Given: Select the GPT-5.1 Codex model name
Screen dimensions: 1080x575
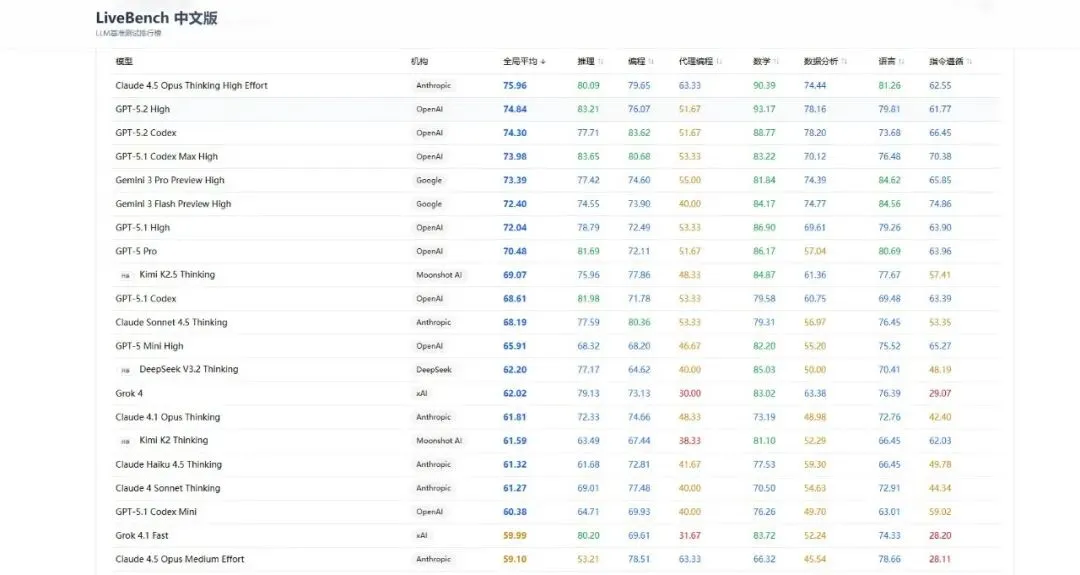Looking at the screenshot, I should (146, 298).
